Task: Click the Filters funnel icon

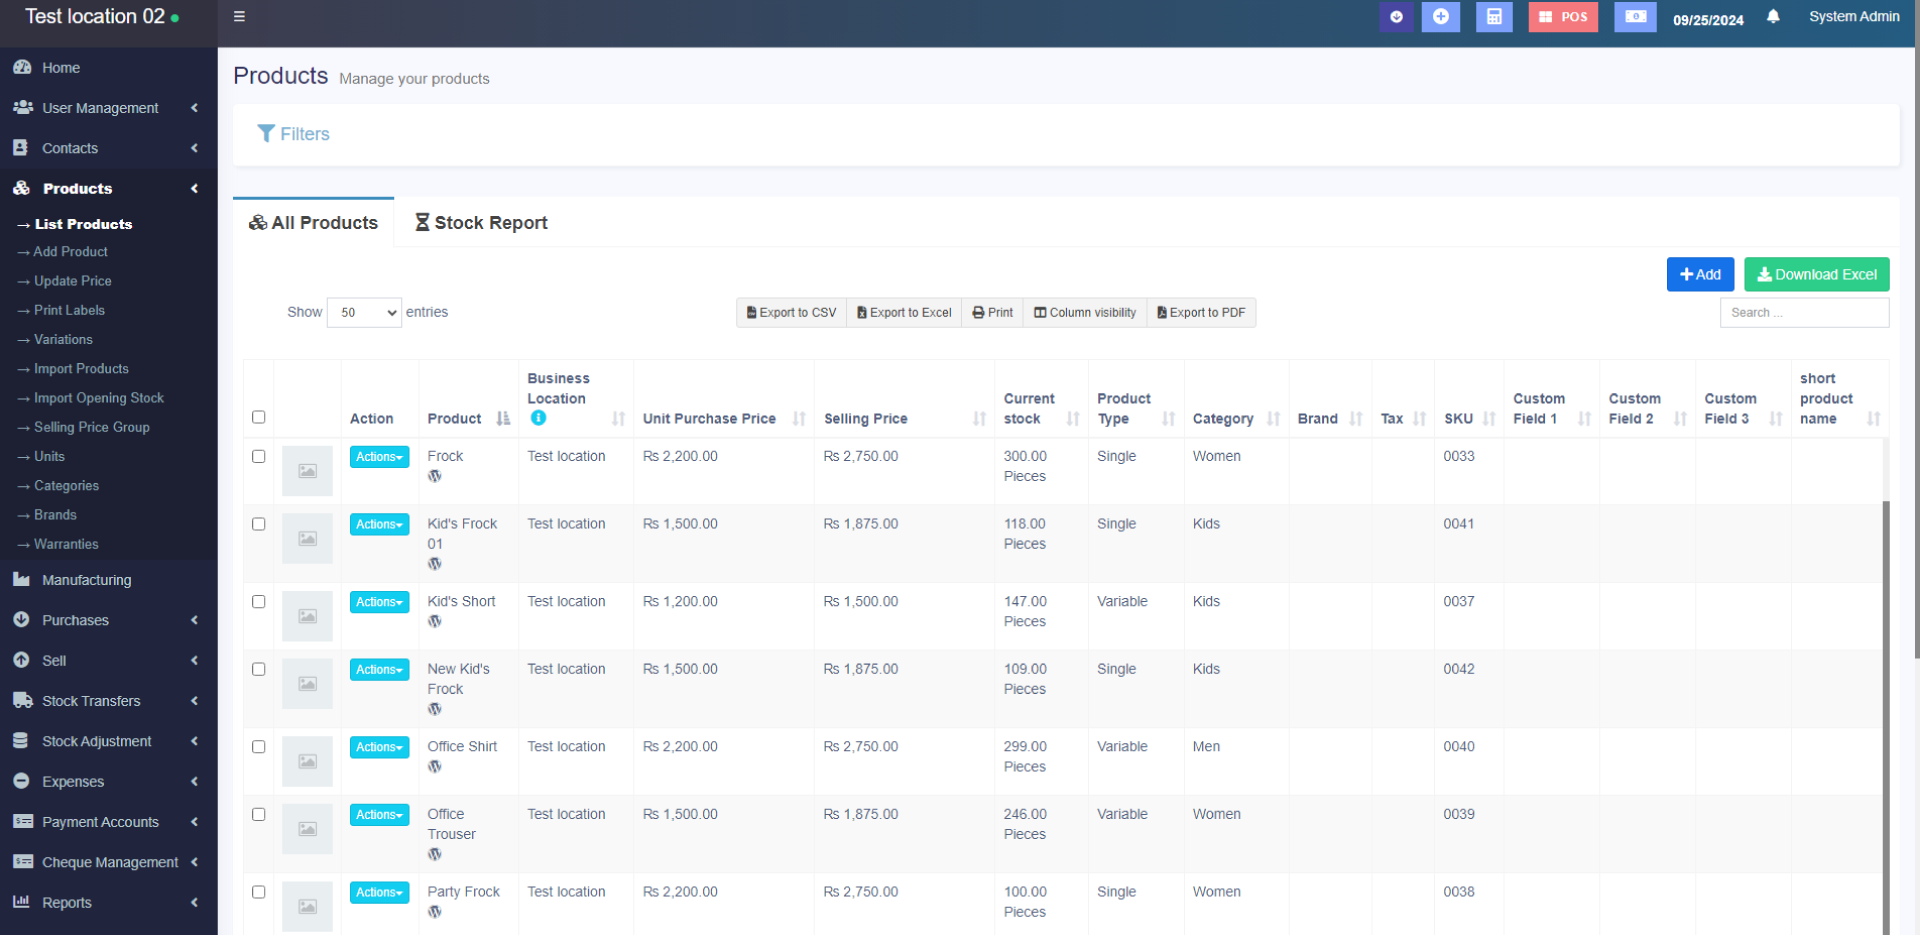Action: point(266,133)
